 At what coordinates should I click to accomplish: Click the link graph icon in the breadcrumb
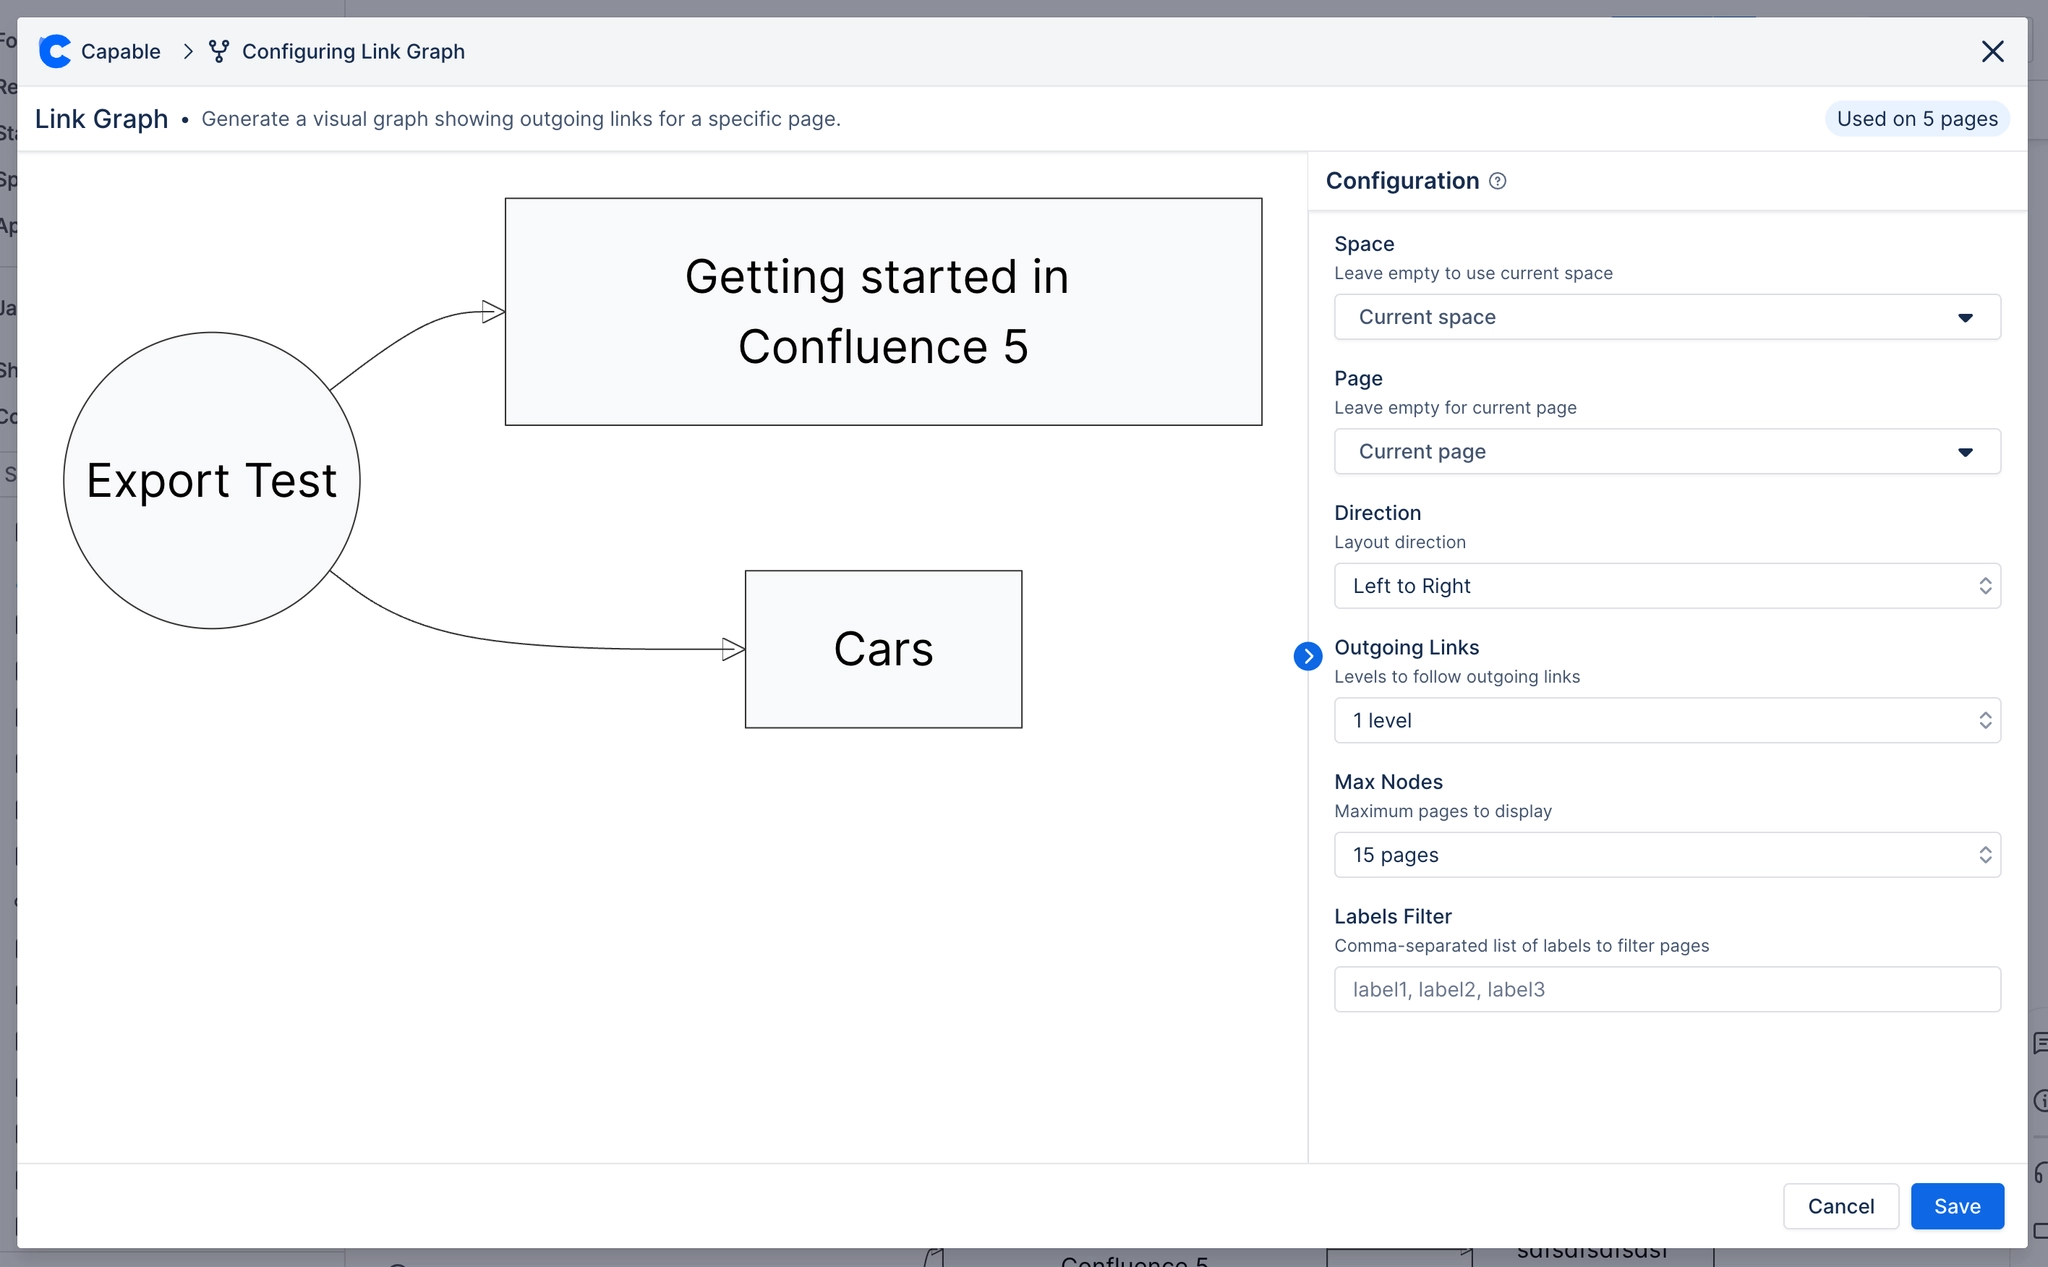pos(218,50)
